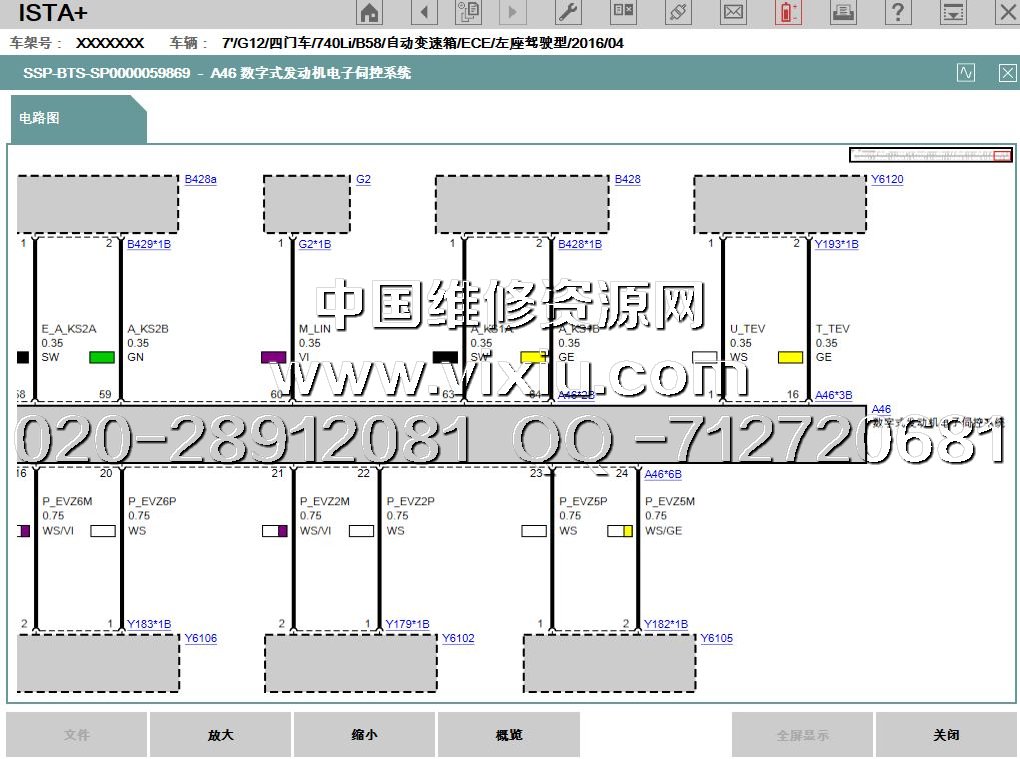Open the activity list icon beside back arrow
Image resolution: width=1020 pixels, height=759 pixels.
(468, 13)
